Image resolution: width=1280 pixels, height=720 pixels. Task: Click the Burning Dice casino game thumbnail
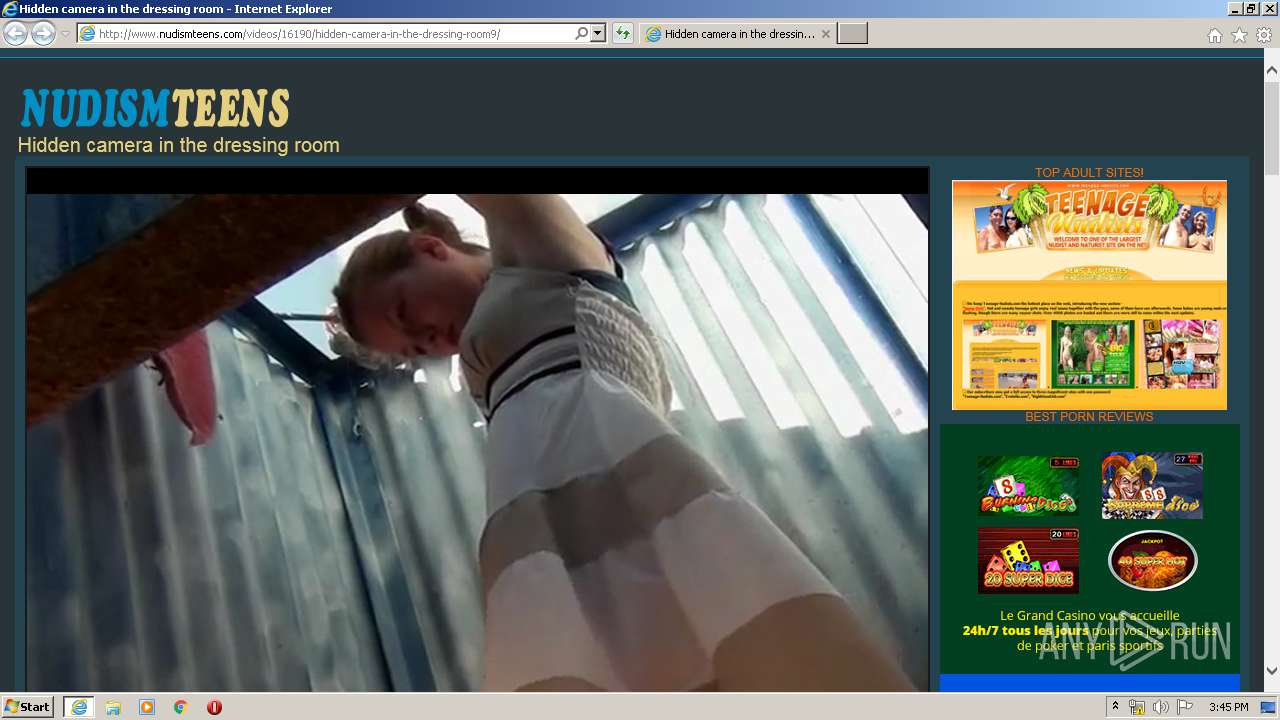1028,486
